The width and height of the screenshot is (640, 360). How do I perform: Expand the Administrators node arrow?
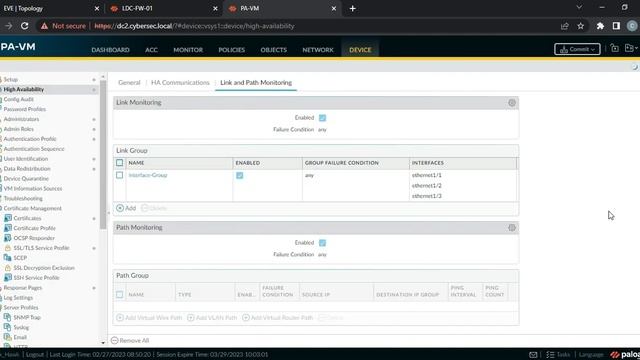click(x=94, y=119)
